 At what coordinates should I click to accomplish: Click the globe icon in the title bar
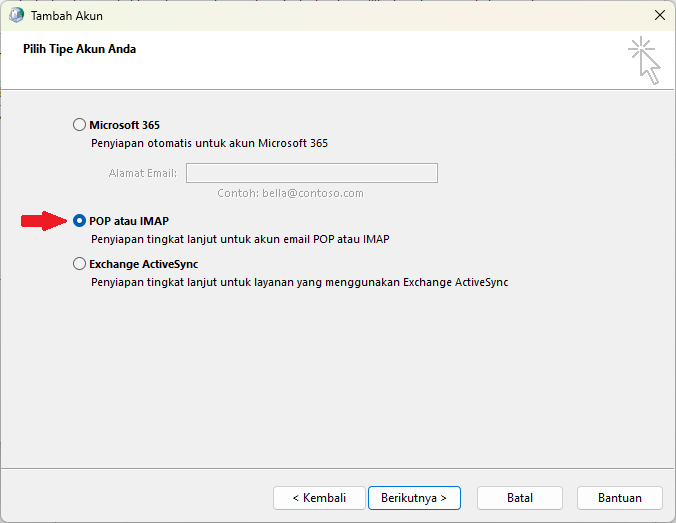pyautogui.click(x=16, y=16)
